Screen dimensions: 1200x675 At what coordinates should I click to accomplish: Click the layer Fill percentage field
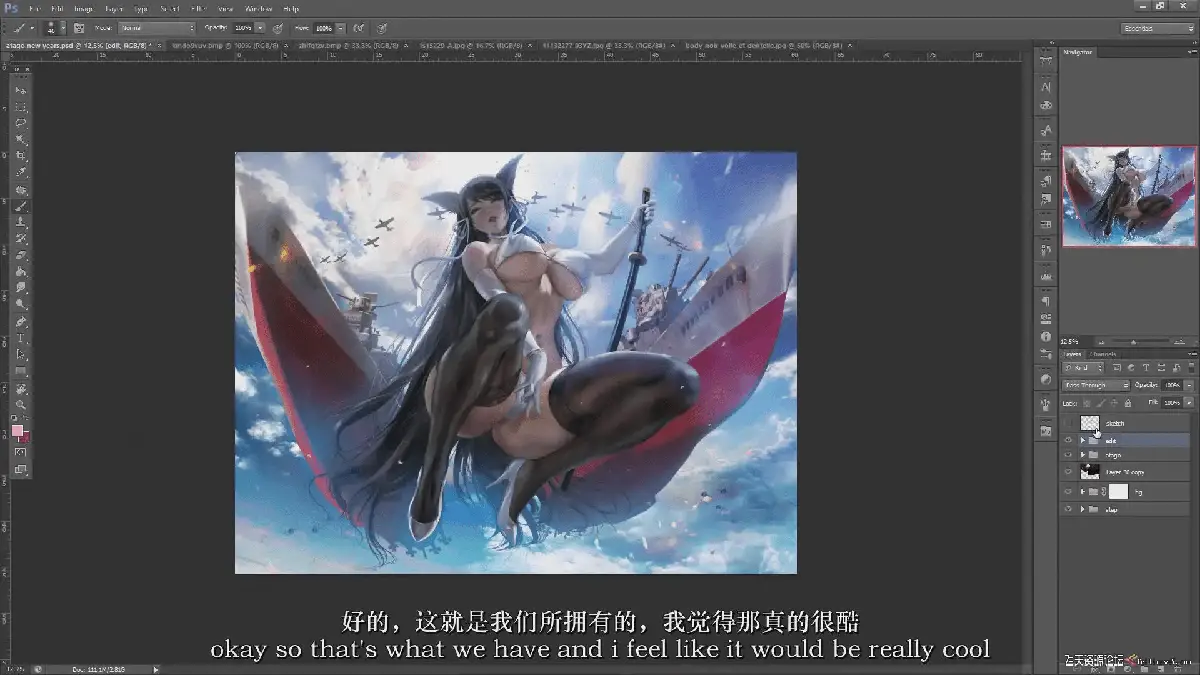[1173, 403]
